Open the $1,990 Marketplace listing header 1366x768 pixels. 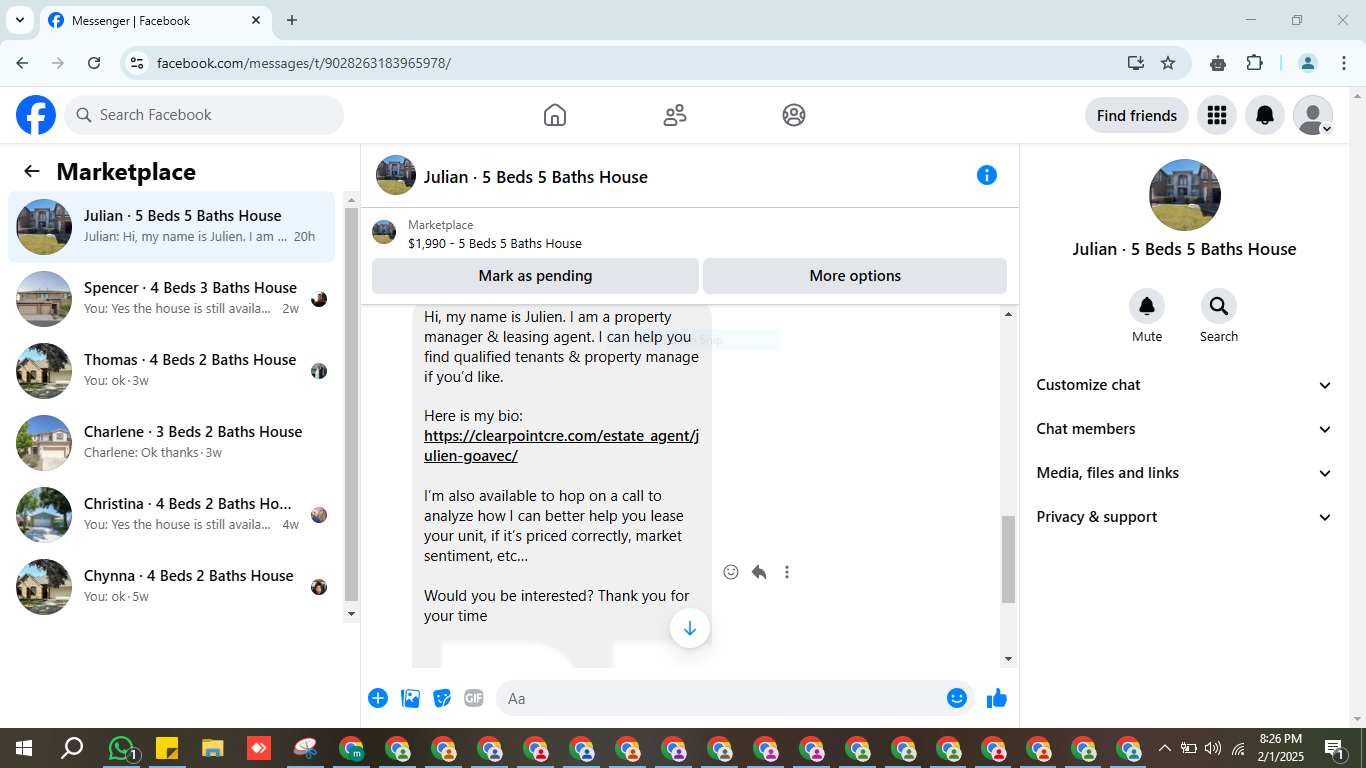tap(690, 234)
